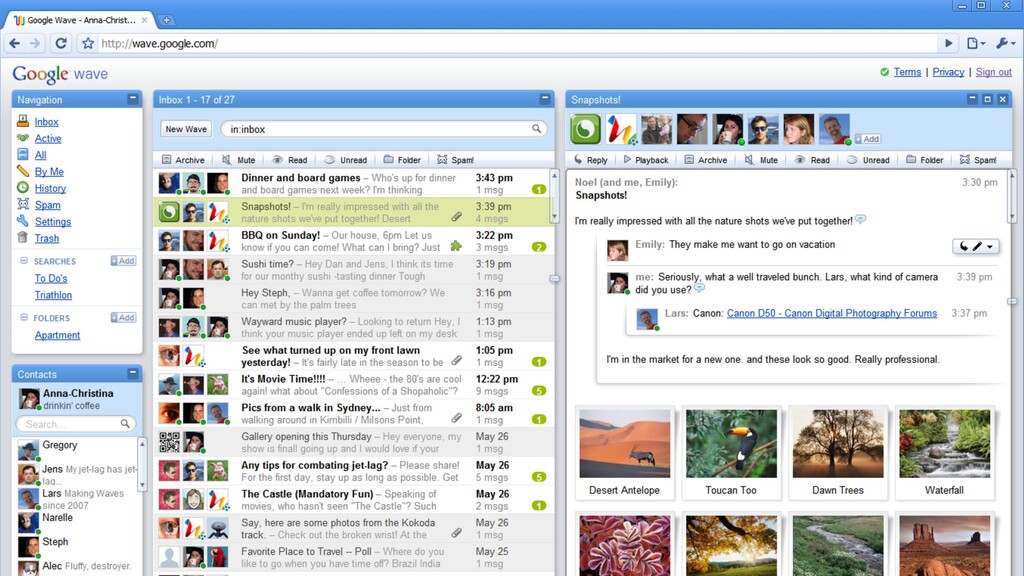Click the All waves icon
Image resolution: width=1024 pixels, height=576 pixels.
(x=23, y=154)
